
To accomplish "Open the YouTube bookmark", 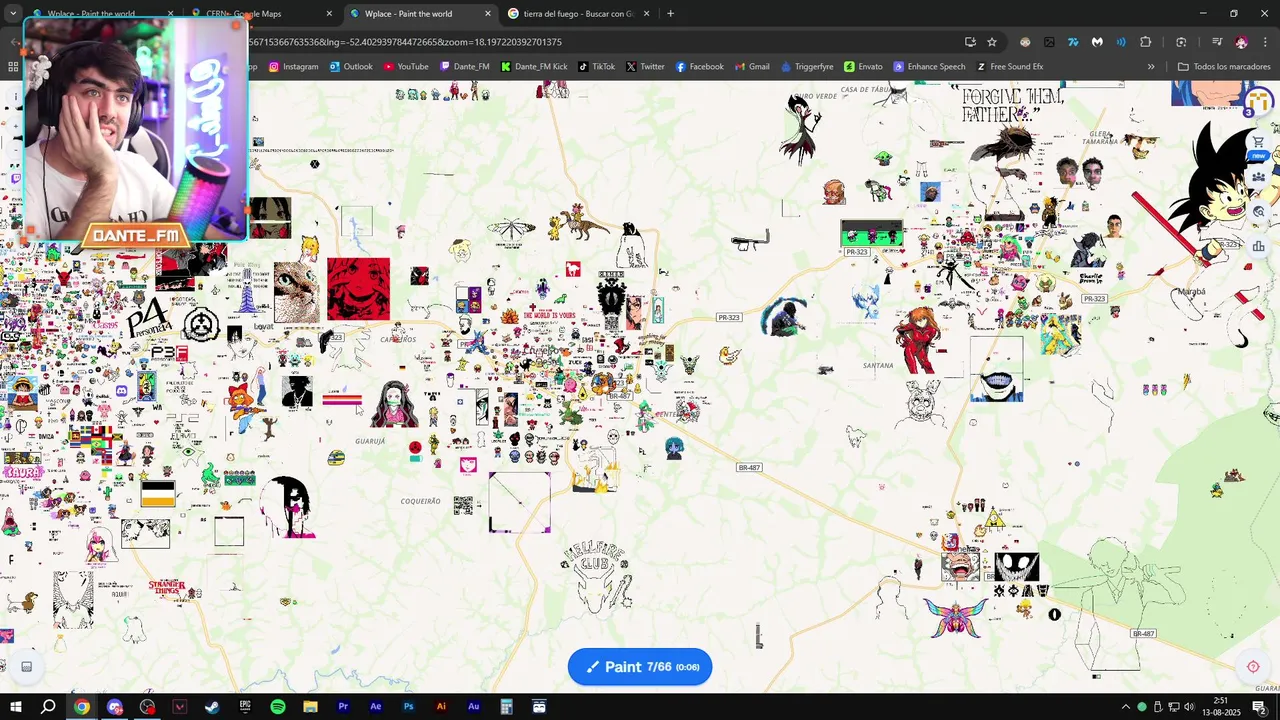I will [406, 67].
